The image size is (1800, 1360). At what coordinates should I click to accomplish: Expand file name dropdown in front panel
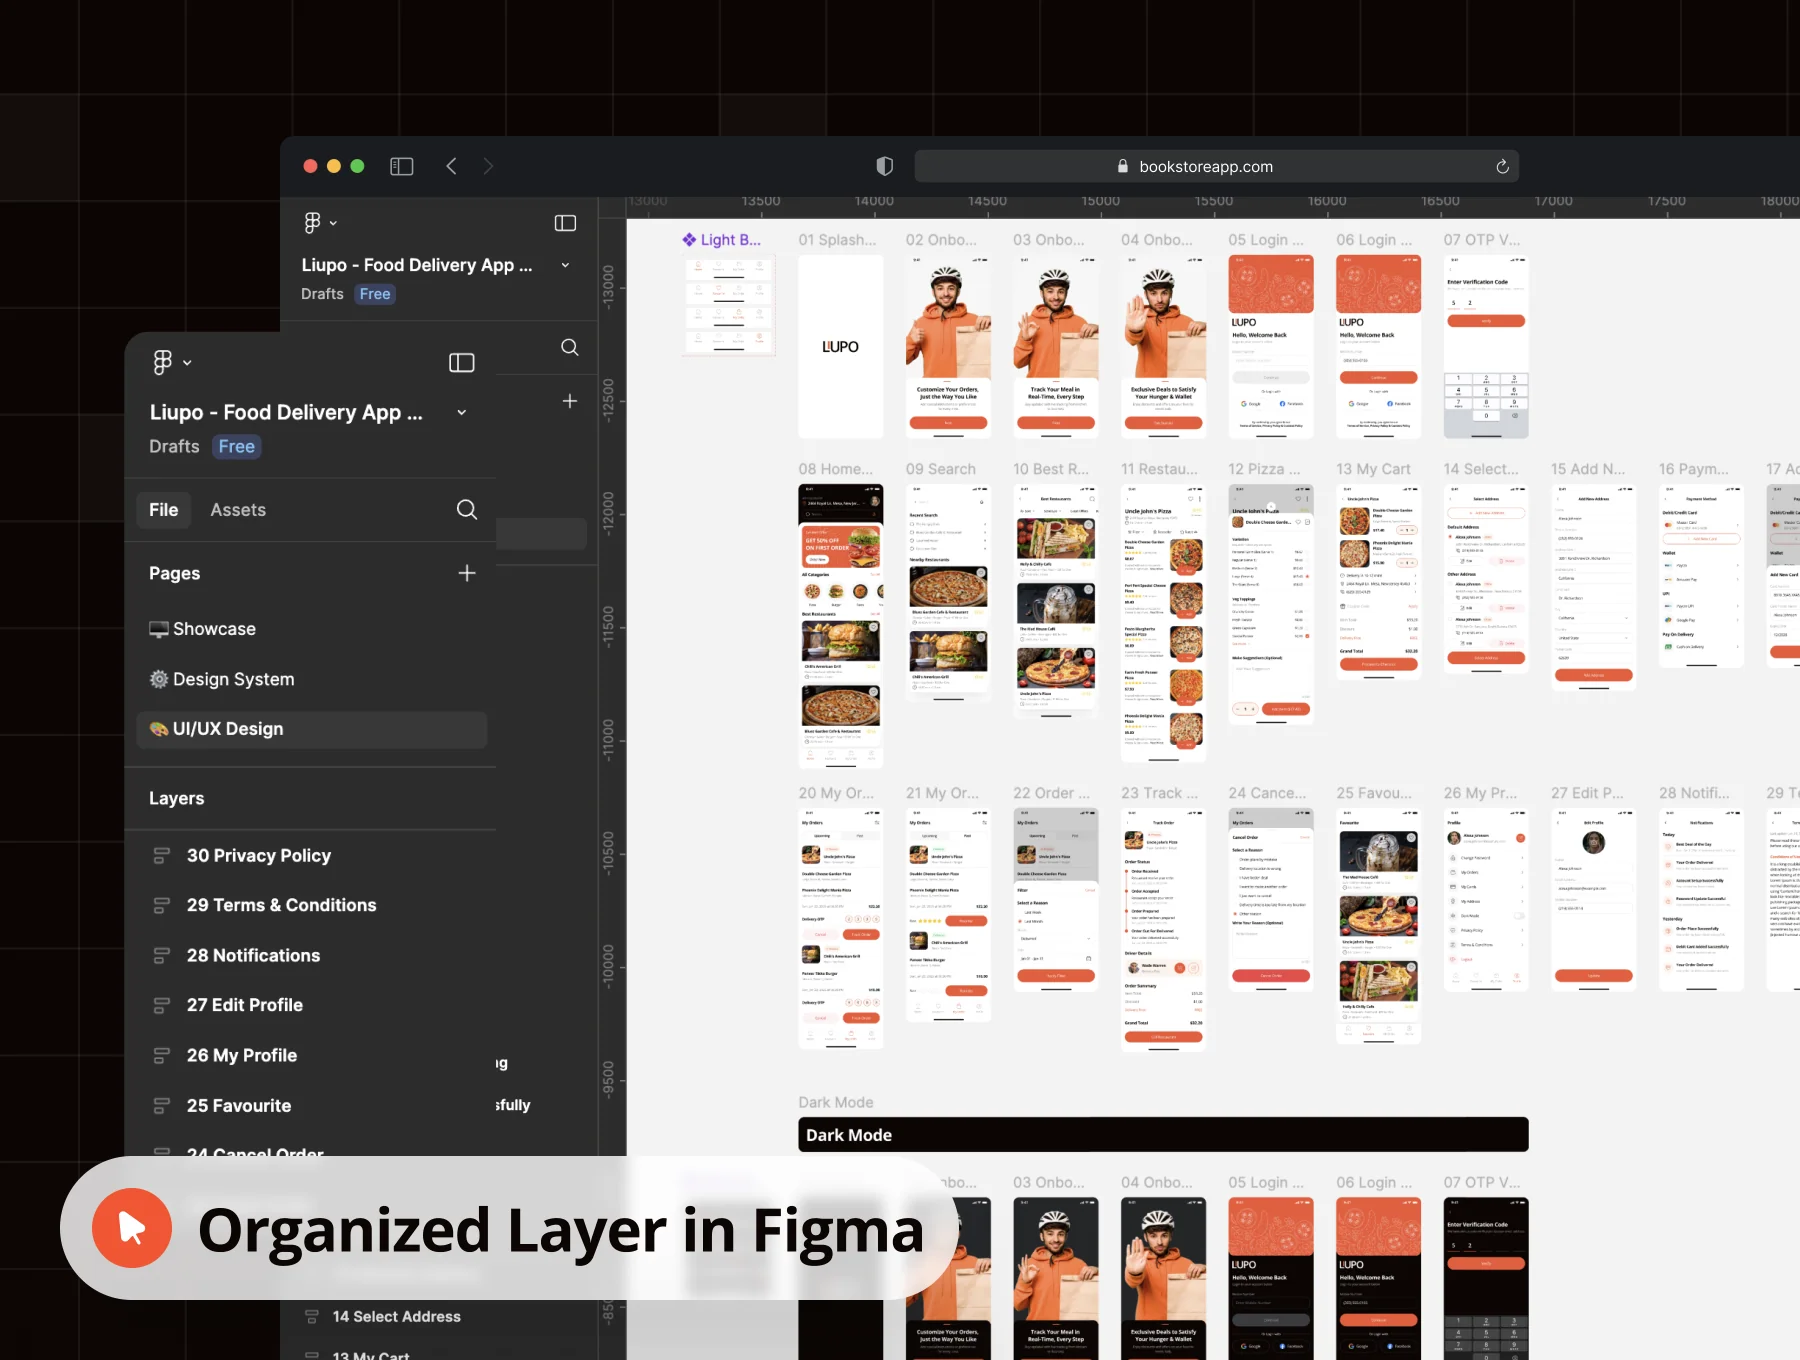coord(461,412)
